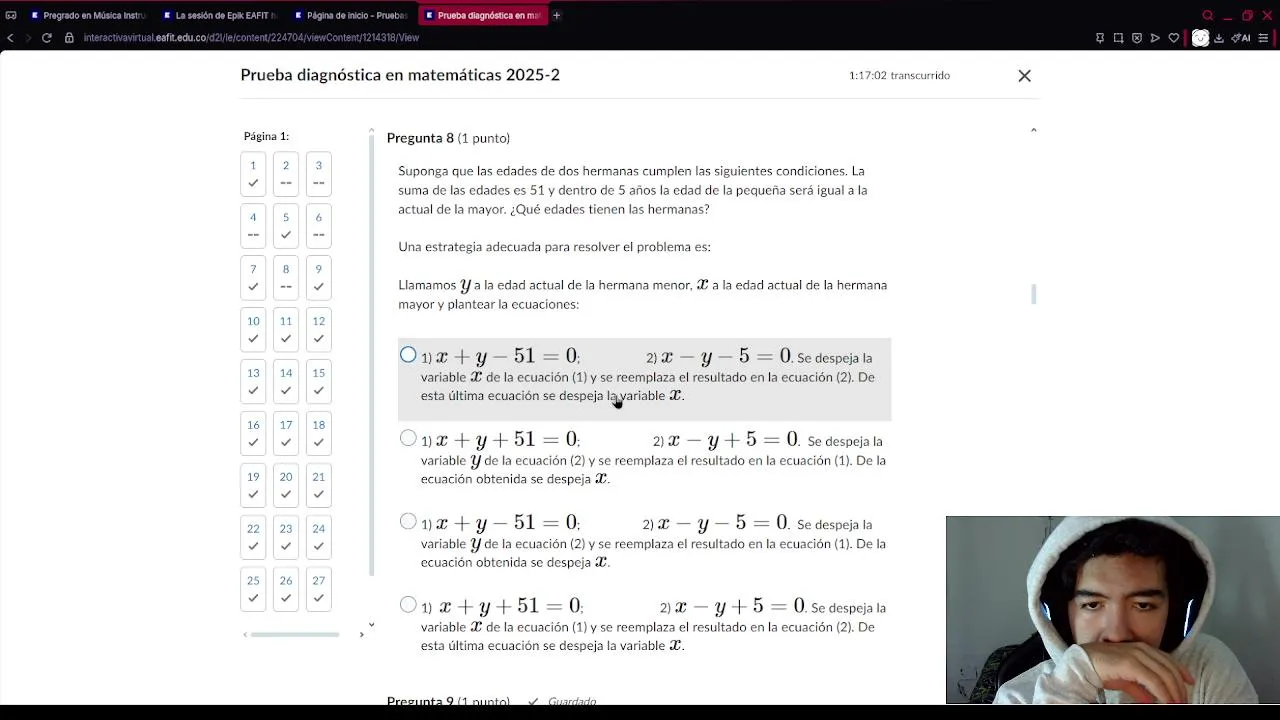Jump to question 3 in navigator
The width and height of the screenshot is (1280, 720).
[319, 174]
